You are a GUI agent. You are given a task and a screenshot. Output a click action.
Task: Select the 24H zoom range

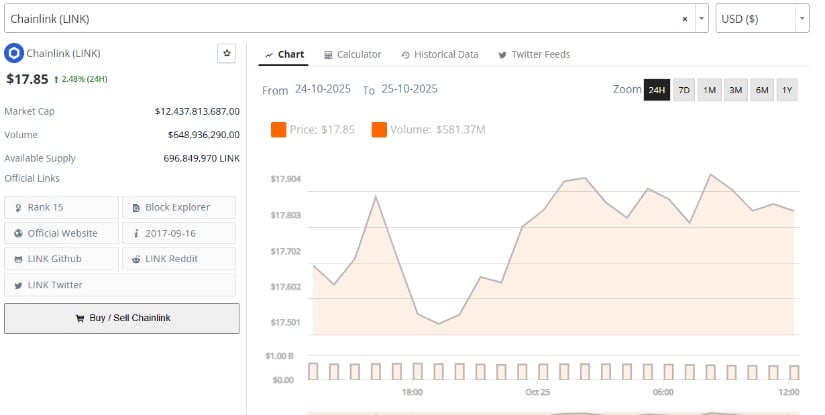click(x=656, y=90)
